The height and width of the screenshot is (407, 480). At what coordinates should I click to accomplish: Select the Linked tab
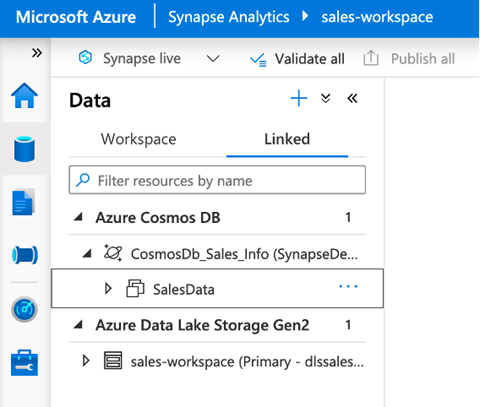[x=287, y=139]
